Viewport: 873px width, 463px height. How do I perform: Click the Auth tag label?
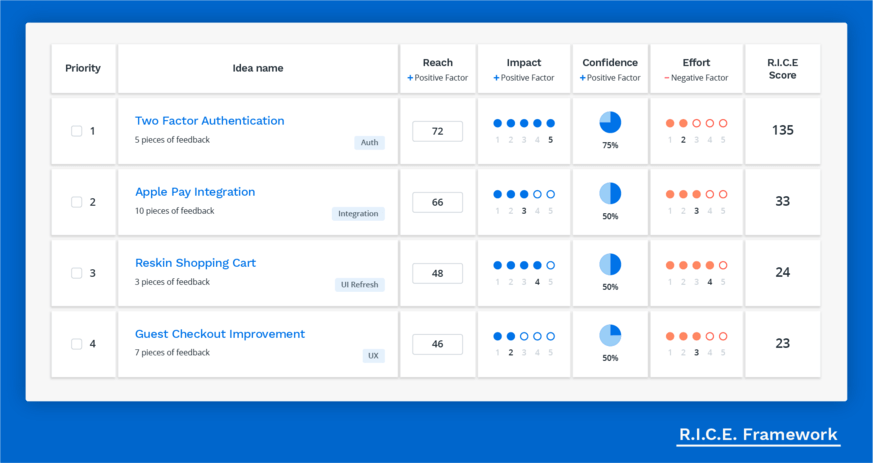[369, 143]
